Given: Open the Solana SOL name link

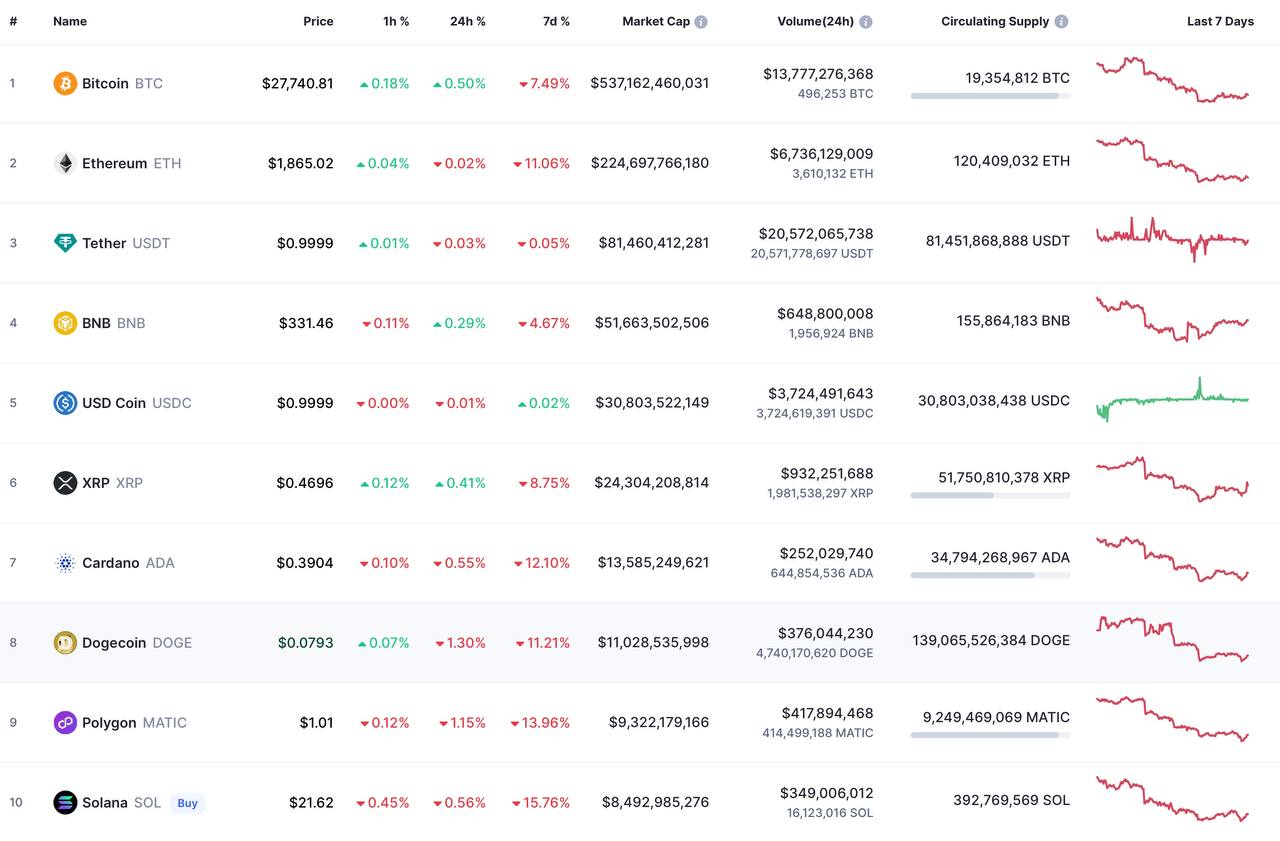Looking at the screenshot, I should 121,803.
